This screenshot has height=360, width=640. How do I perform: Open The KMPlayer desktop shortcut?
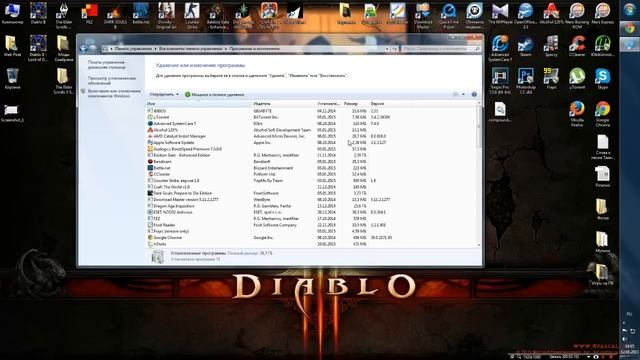pos(500,13)
